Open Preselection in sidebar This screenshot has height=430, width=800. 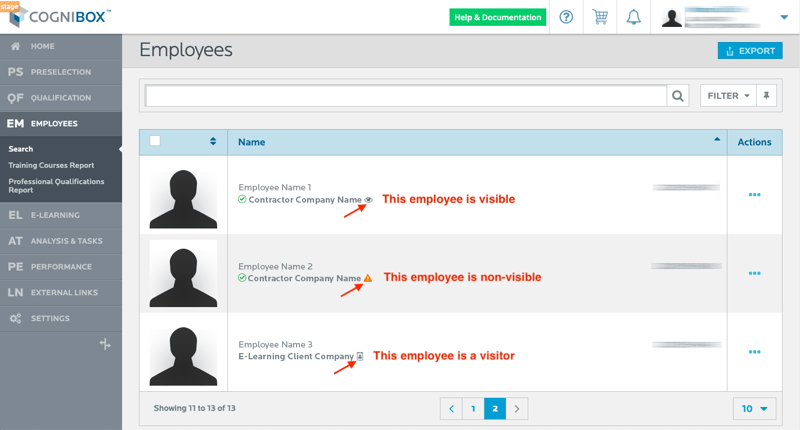61,72
